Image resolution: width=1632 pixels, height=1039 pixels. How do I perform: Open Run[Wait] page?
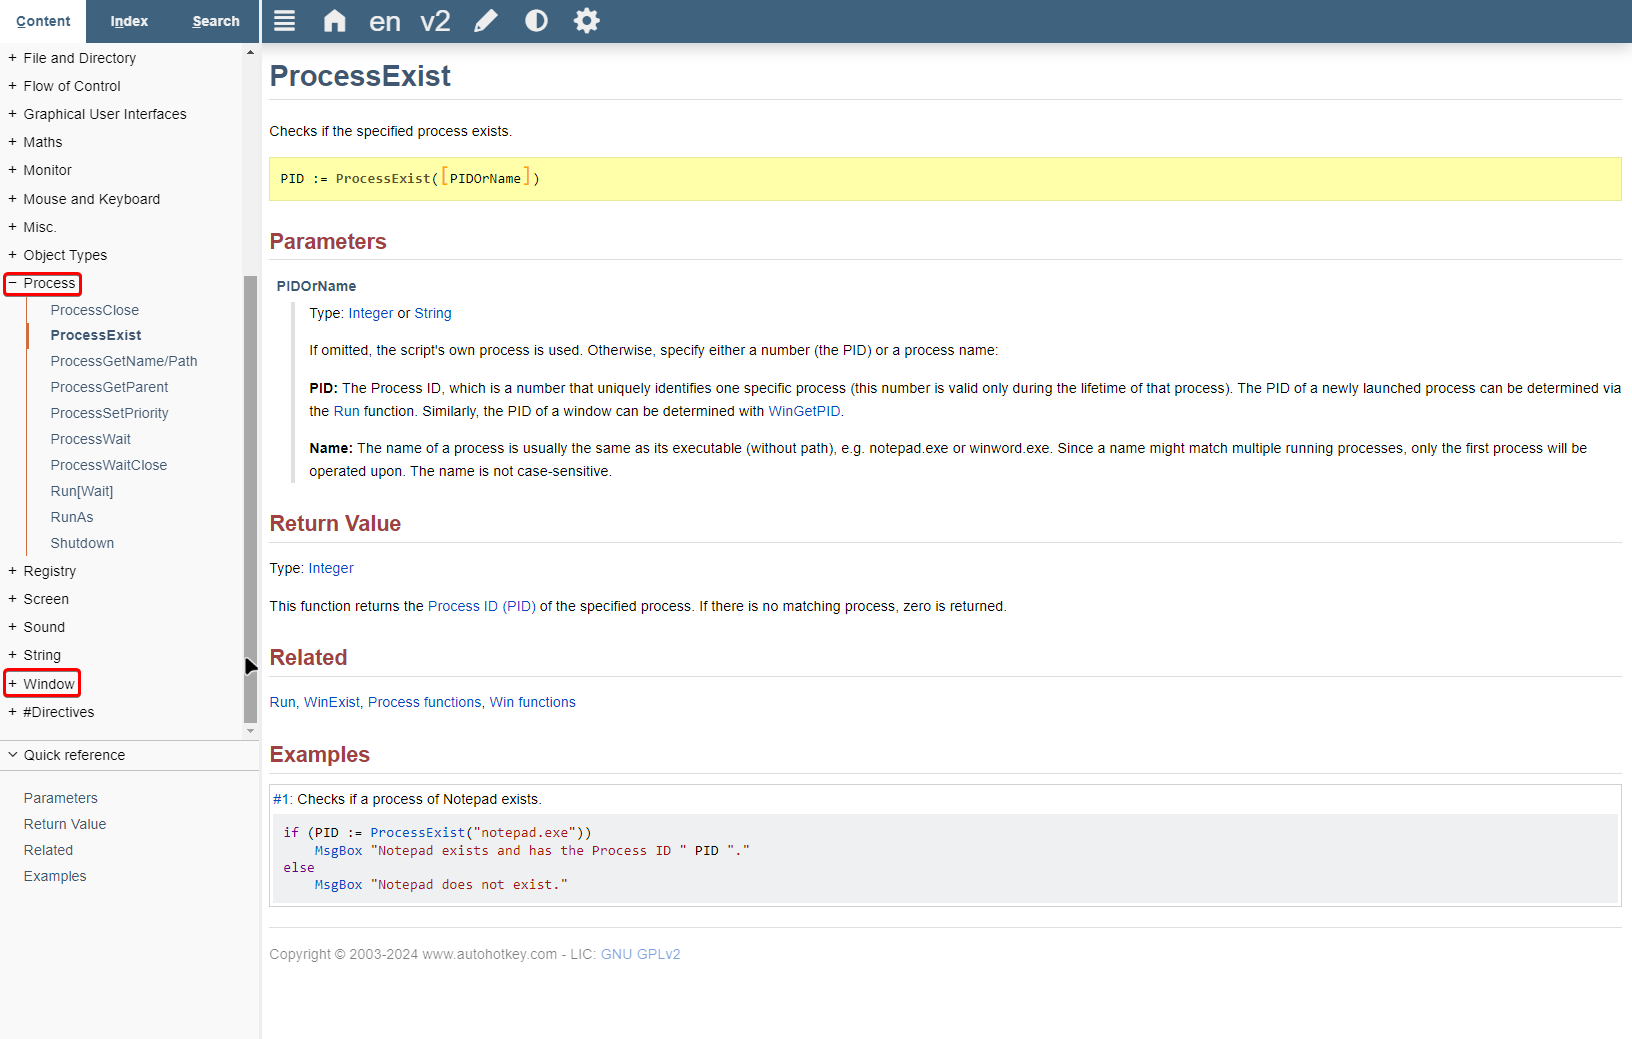(x=82, y=491)
